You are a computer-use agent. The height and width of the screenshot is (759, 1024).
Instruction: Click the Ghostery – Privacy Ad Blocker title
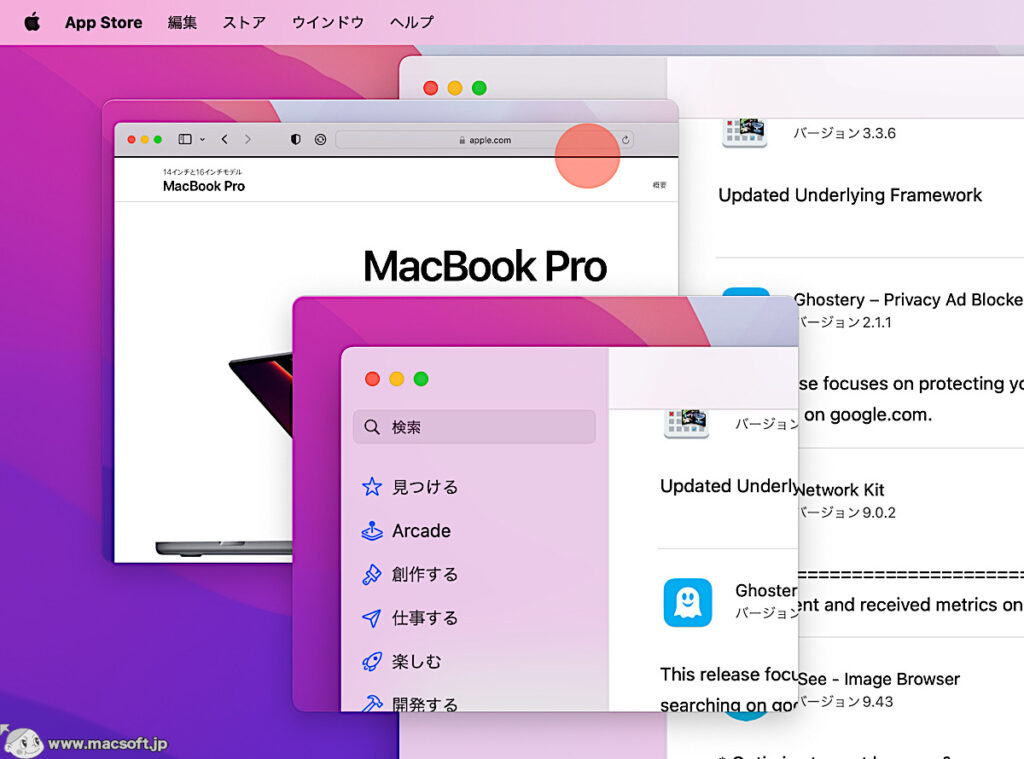[908, 300]
